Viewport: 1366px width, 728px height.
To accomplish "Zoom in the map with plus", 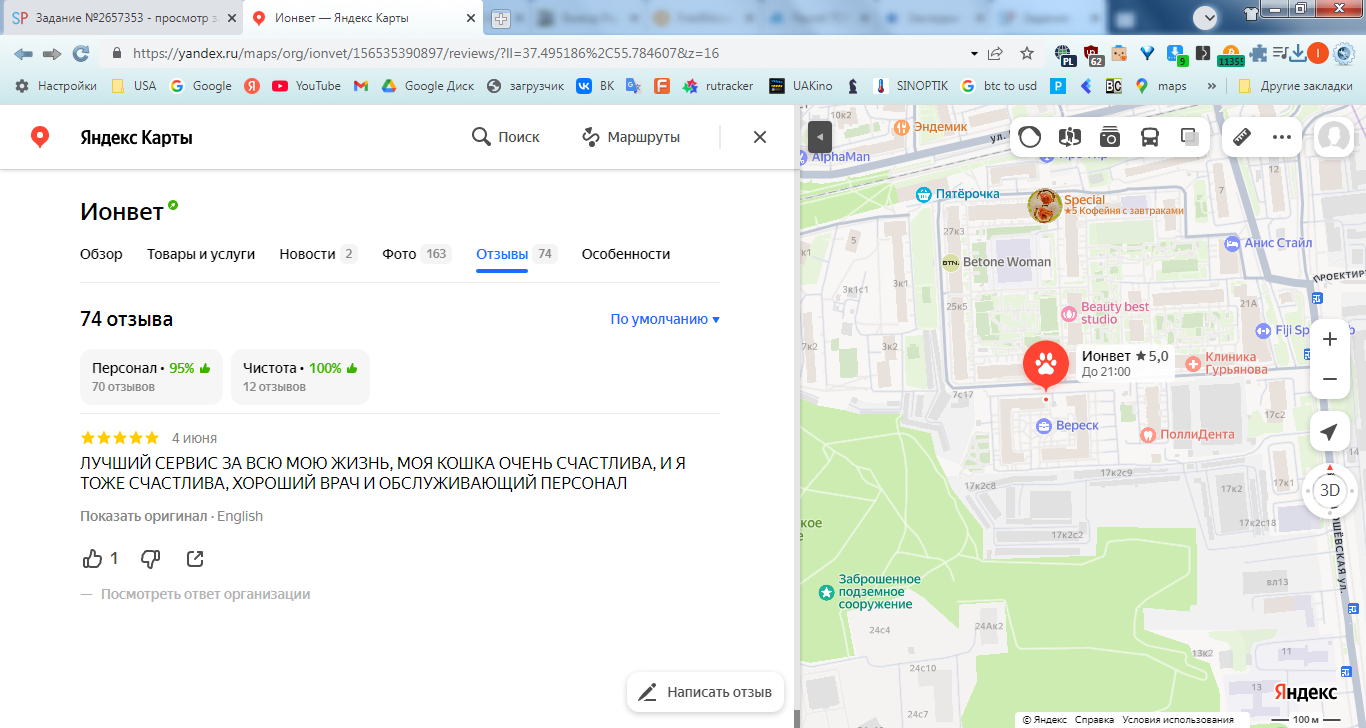I will [1329, 339].
